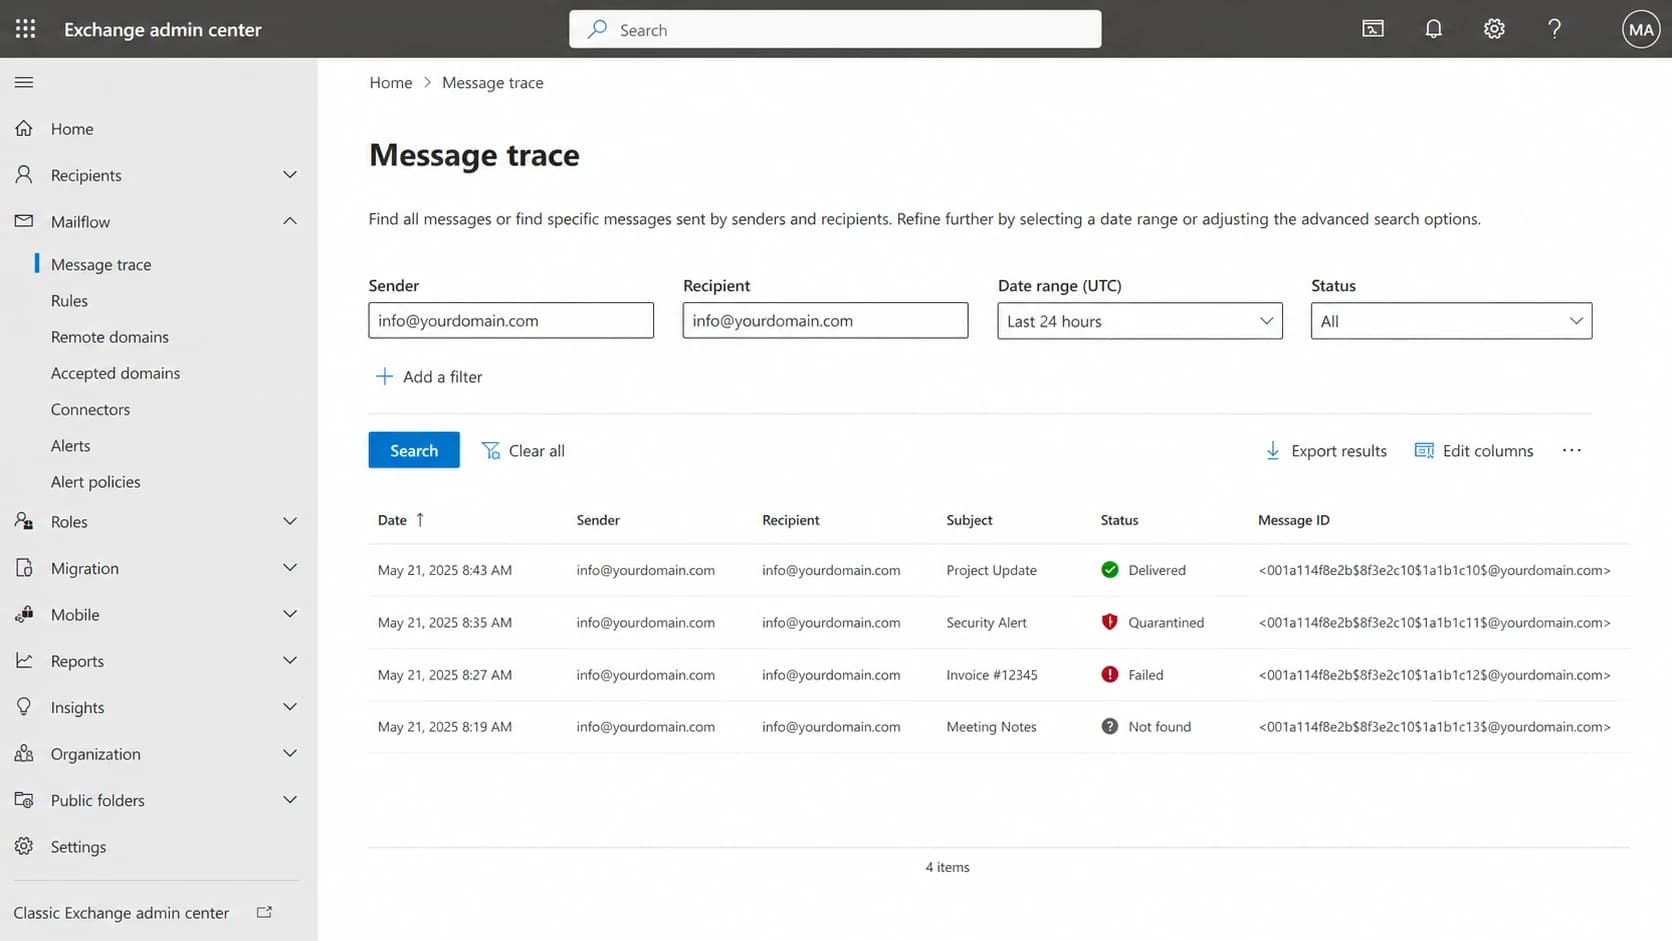Sort by the Message ID column header
The width and height of the screenshot is (1672, 941).
coord(1293,520)
